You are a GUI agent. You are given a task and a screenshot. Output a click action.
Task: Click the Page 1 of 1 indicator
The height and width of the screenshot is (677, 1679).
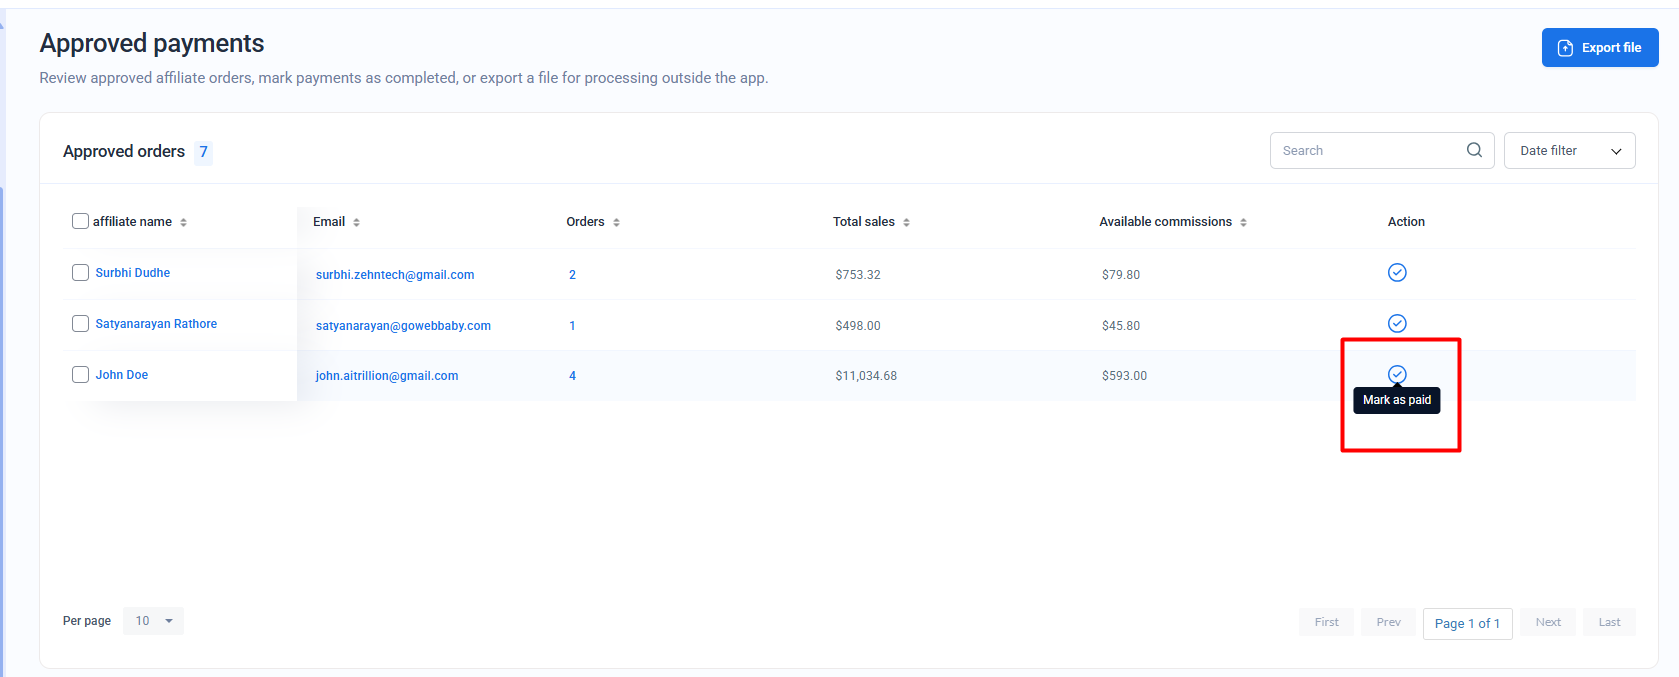tap(1467, 623)
